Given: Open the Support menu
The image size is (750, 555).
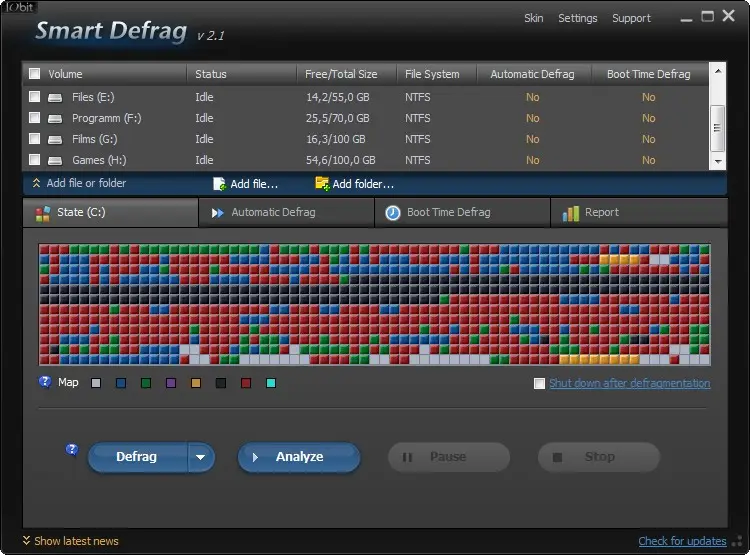Looking at the screenshot, I should (631, 19).
